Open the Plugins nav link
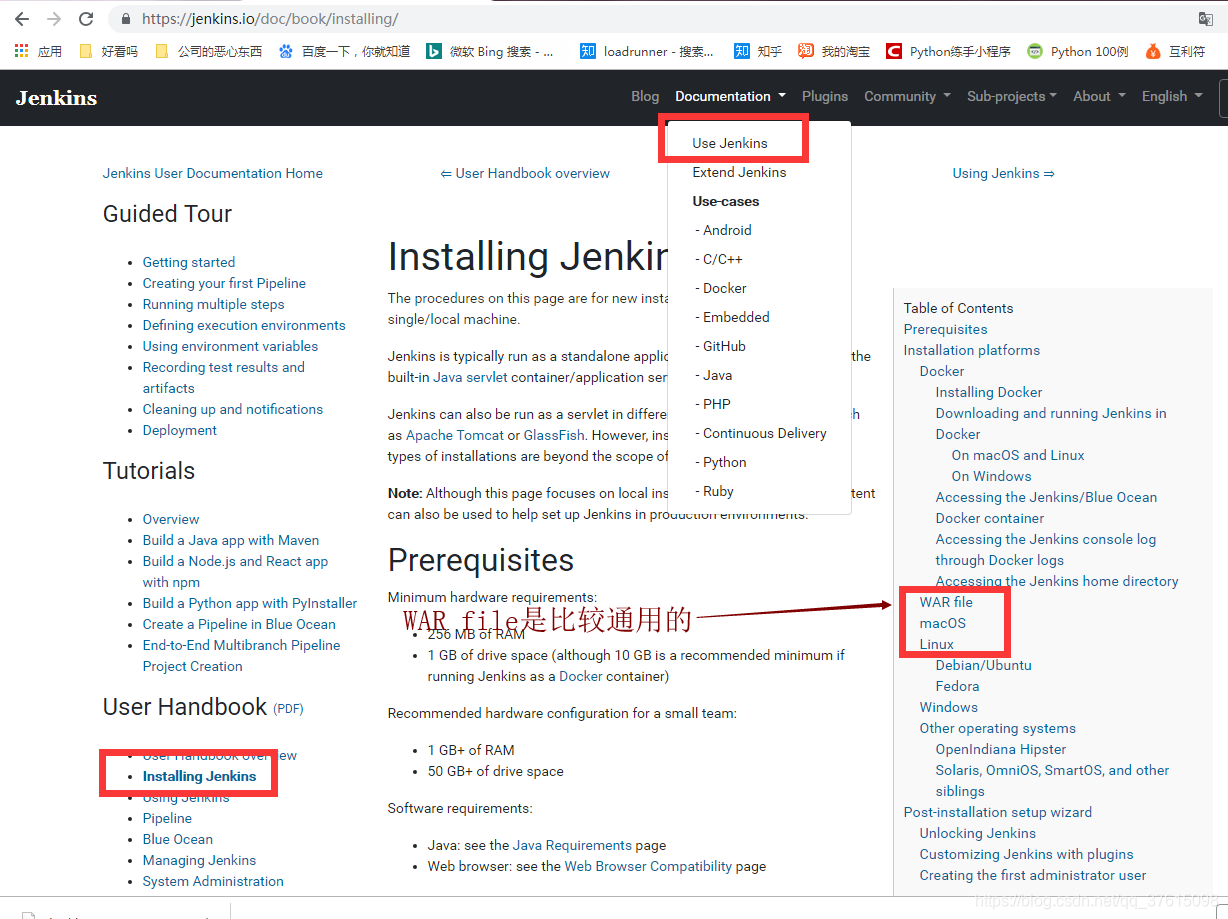The width and height of the screenshot is (1228, 919). coord(825,96)
